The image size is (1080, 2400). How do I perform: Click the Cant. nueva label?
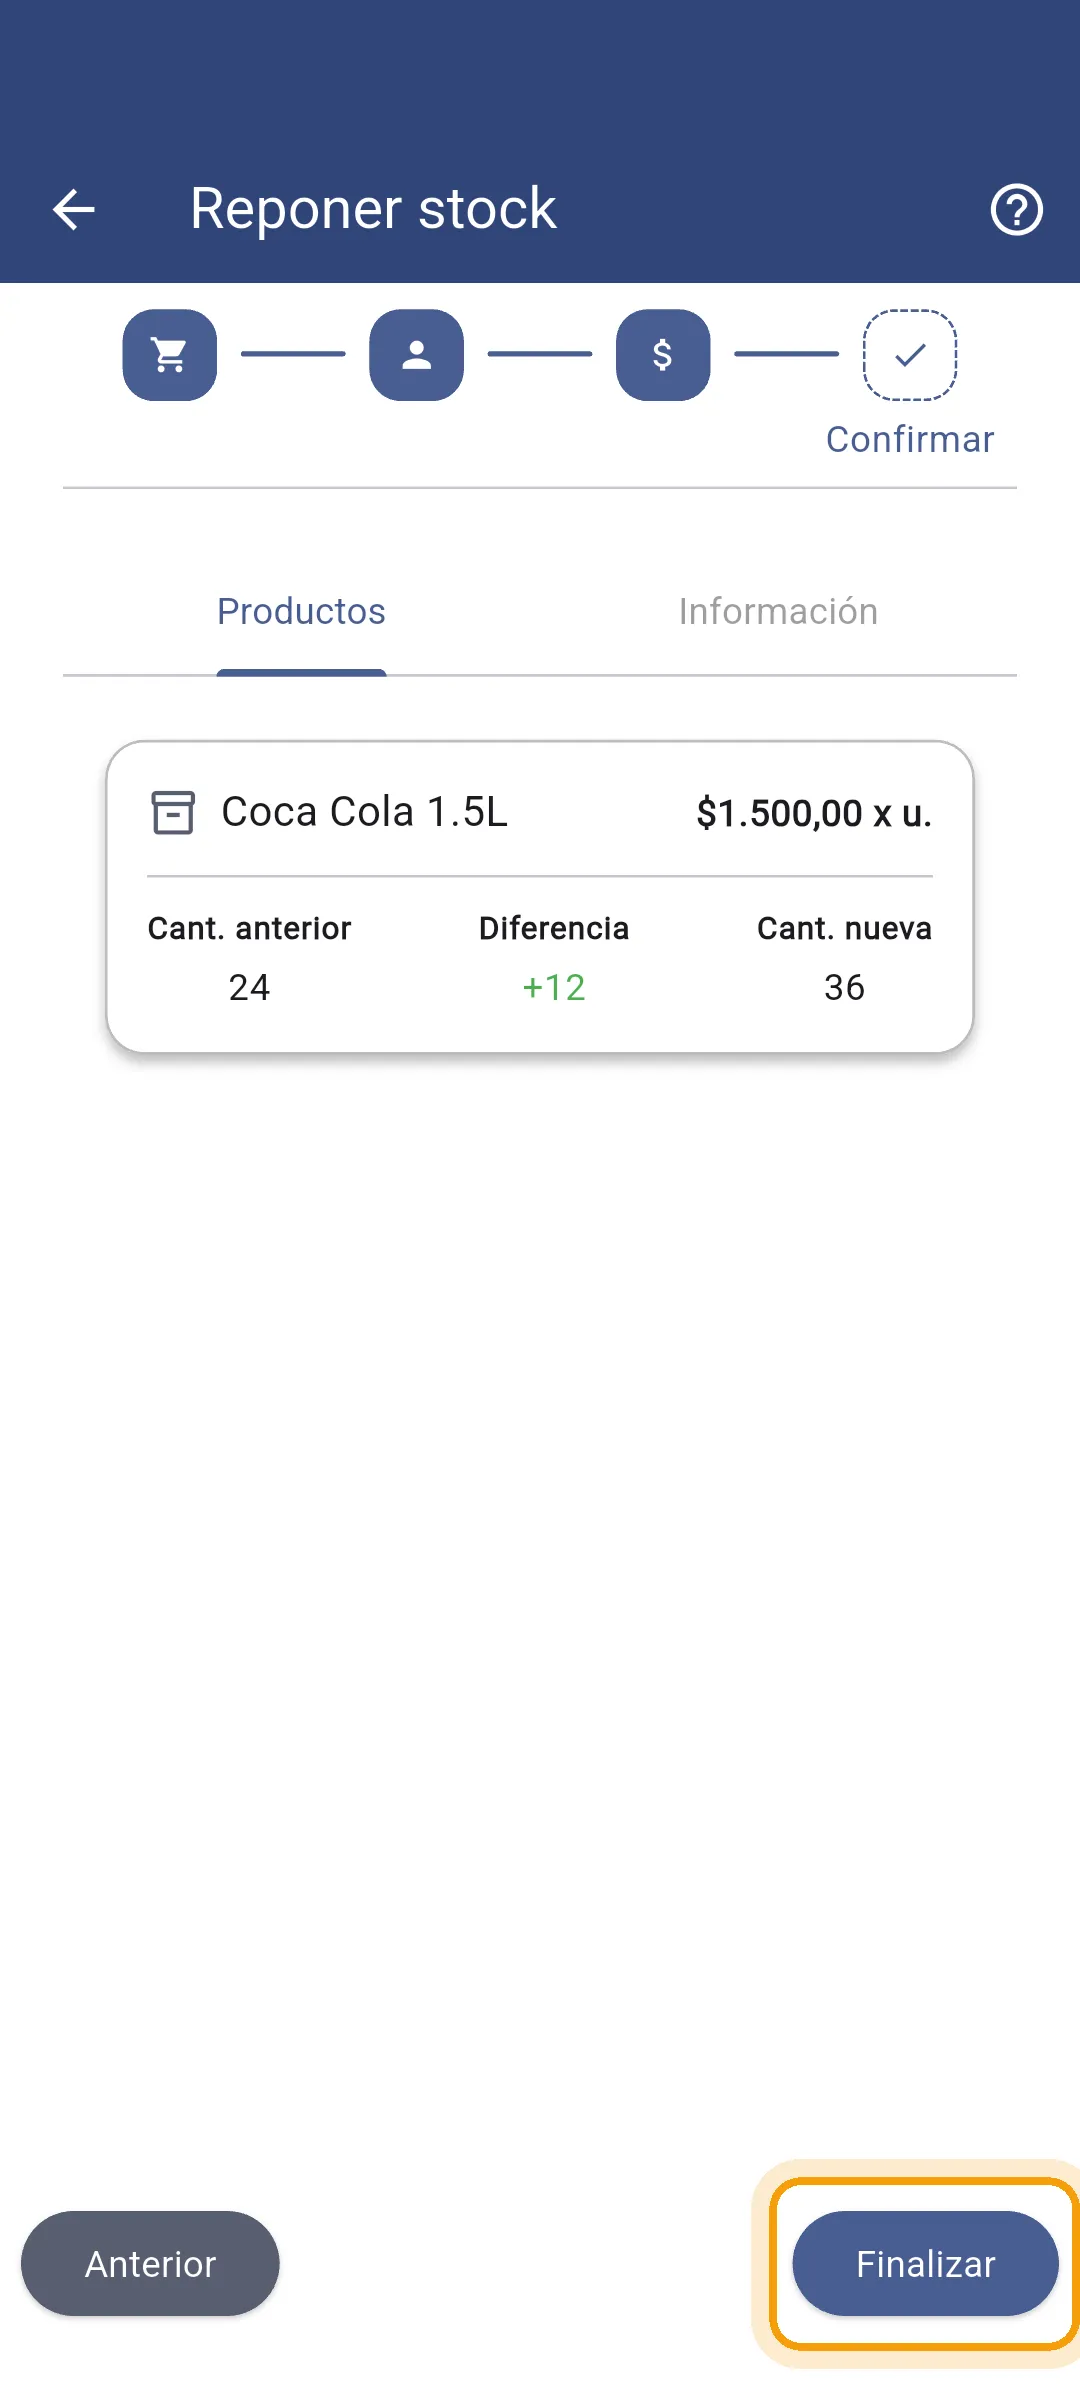pos(844,929)
